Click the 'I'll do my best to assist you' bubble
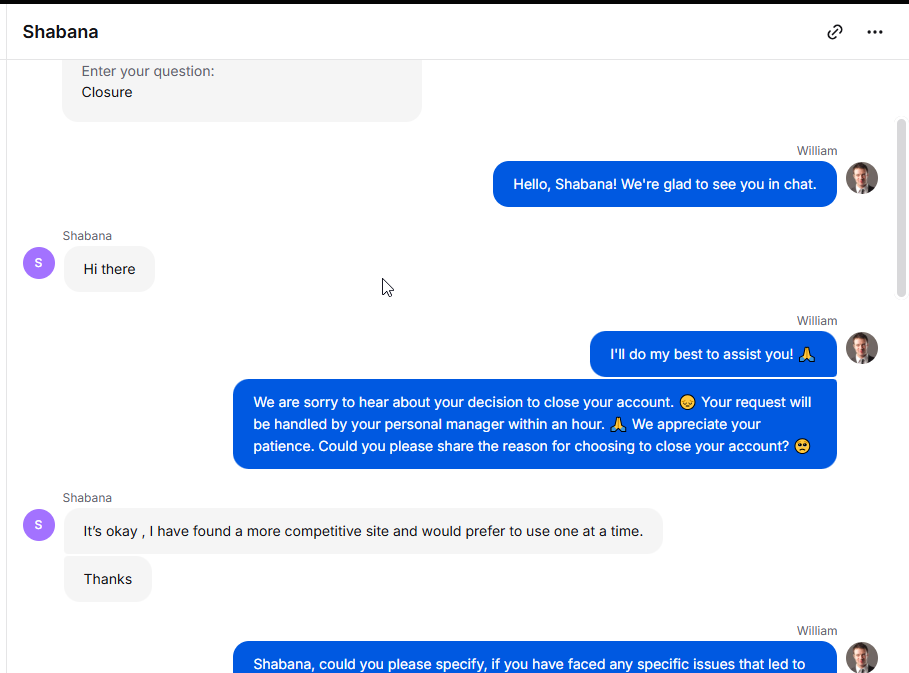 713,354
